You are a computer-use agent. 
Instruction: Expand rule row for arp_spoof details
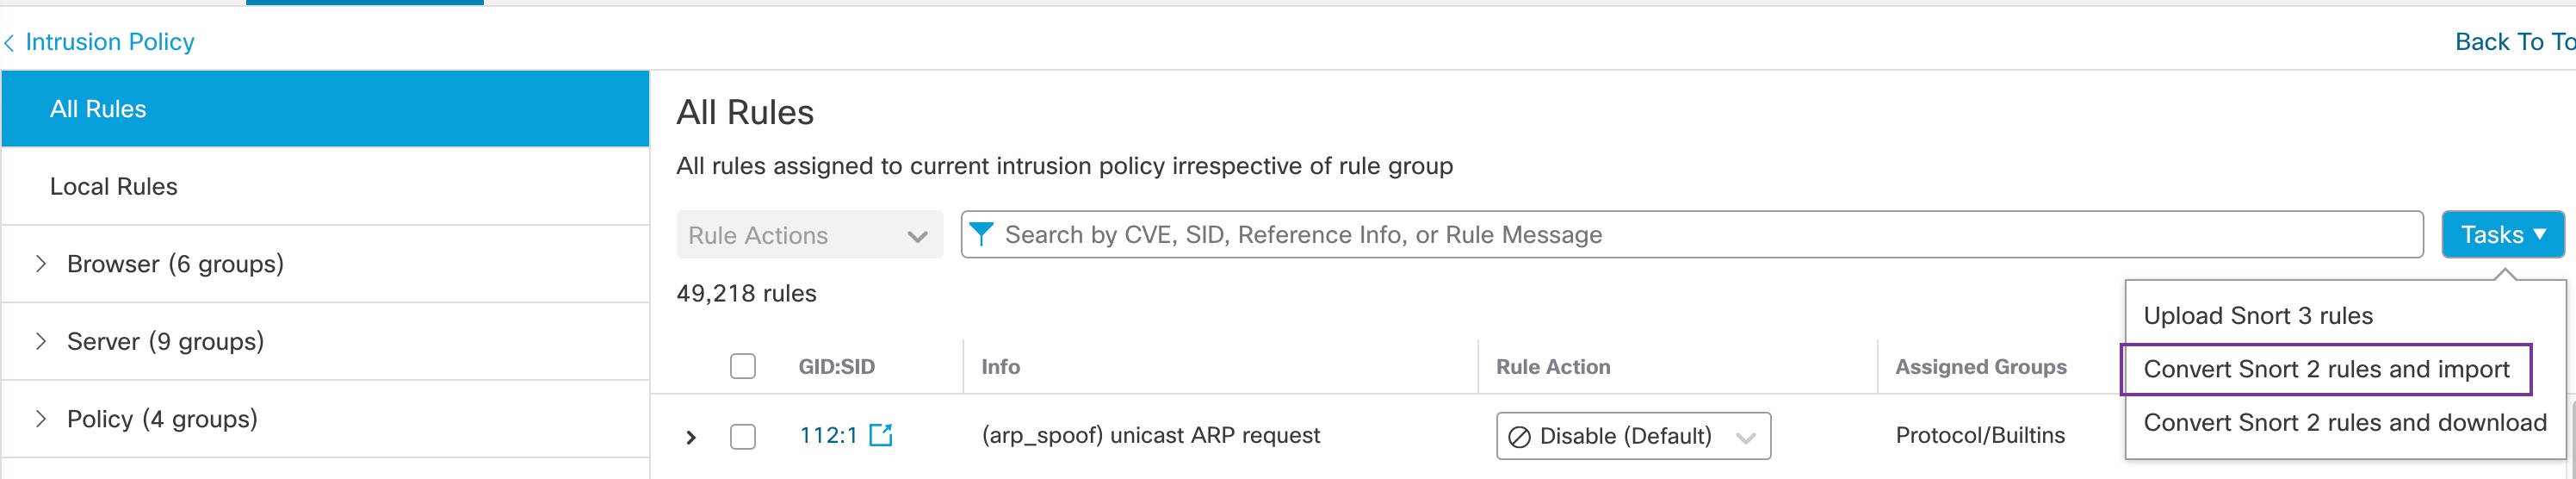tap(691, 437)
